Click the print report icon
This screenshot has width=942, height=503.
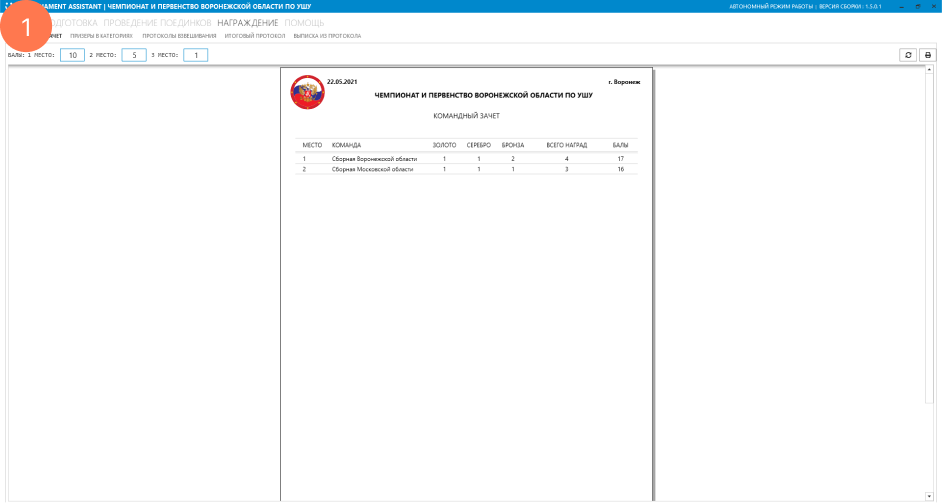928,55
